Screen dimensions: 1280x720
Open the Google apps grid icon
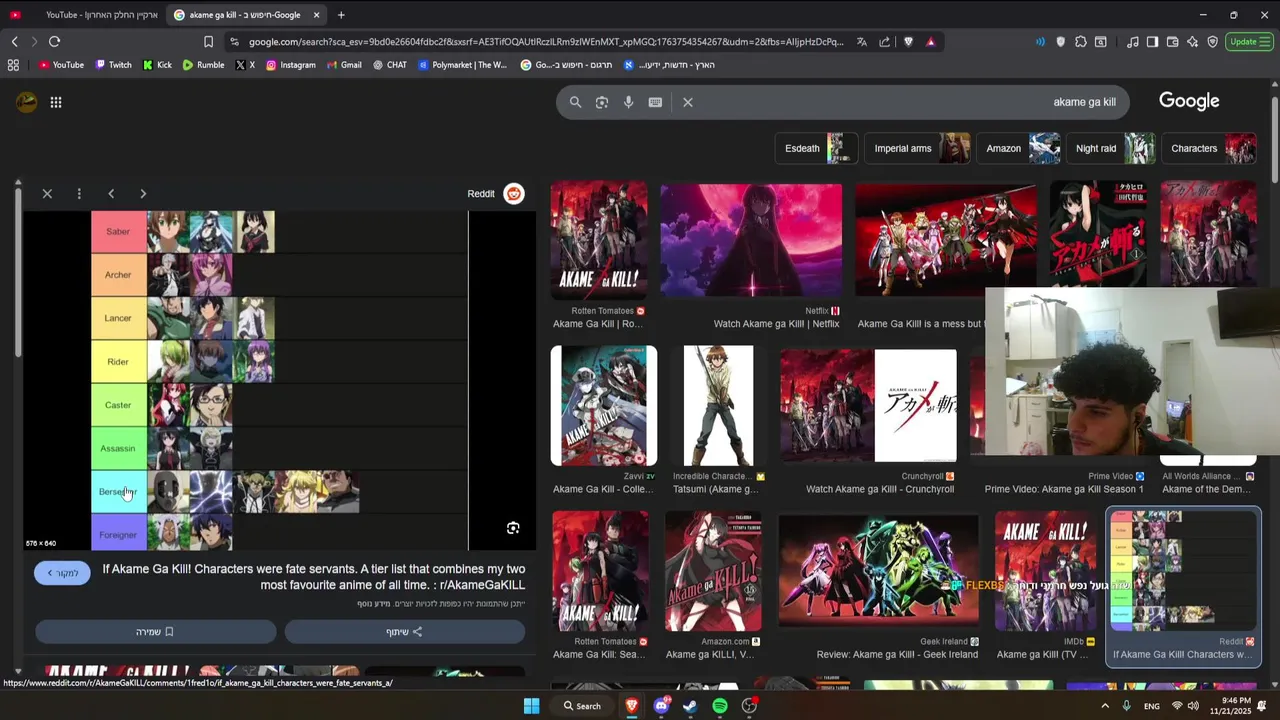pyautogui.click(x=56, y=102)
